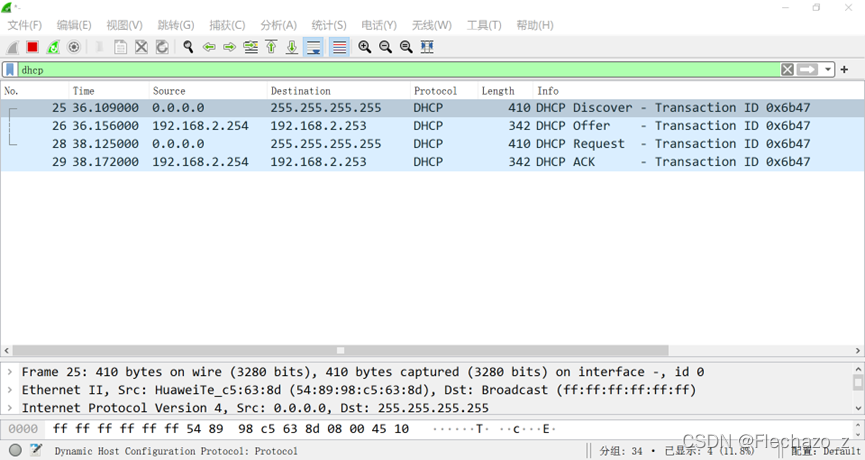Sort by No. column header
This screenshot has height=460, width=865.
pyautogui.click(x=34, y=91)
